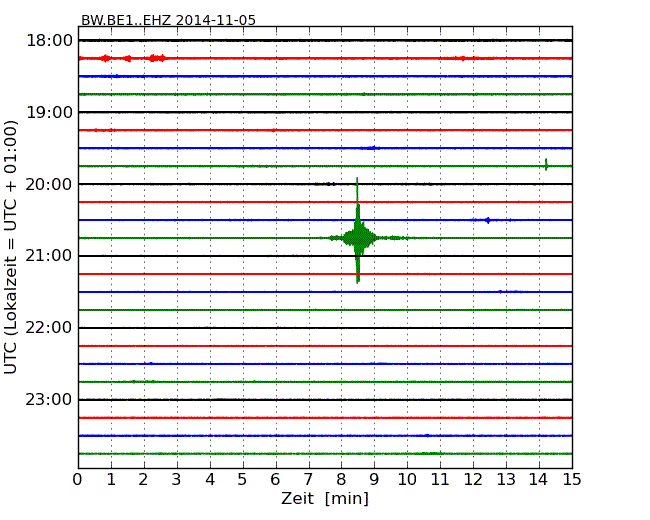650x520 pixels.
Task: Click the x-axis tick label 0
Action: 78,479
